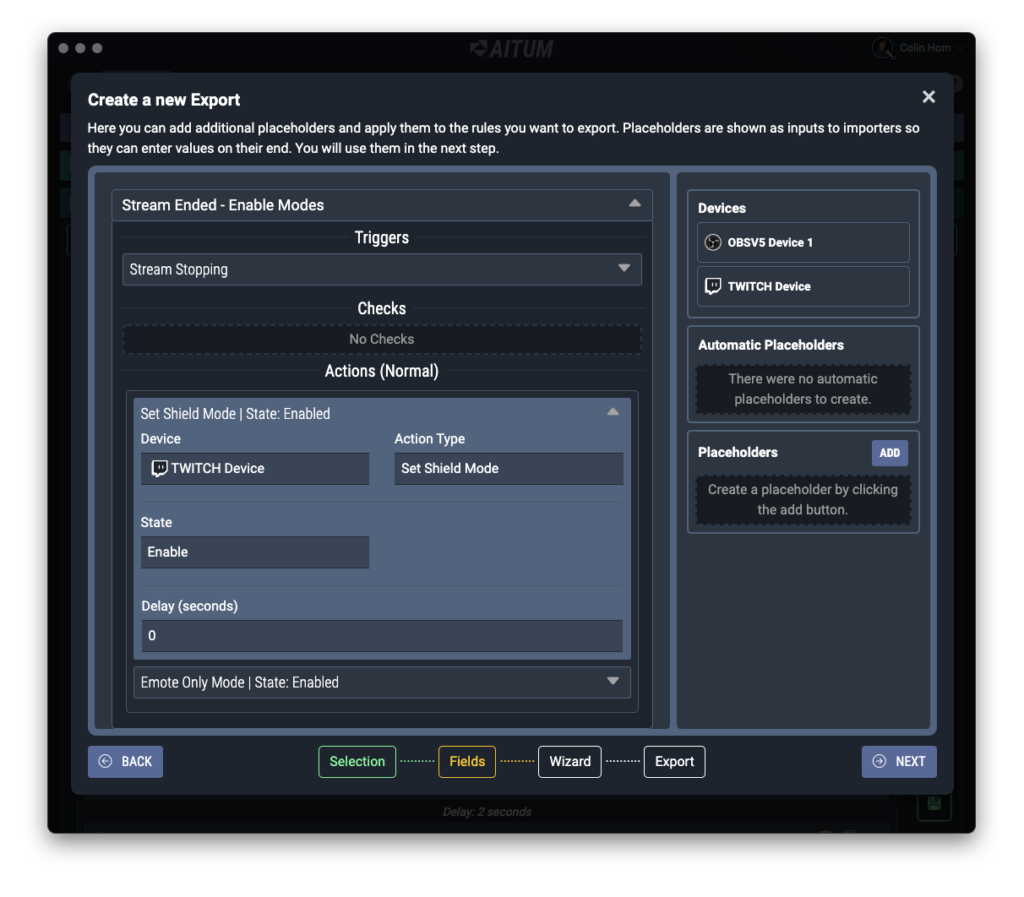Click the TWITCH Device field in action
This screenshot has height=897, width=1024.
(255, 468)
